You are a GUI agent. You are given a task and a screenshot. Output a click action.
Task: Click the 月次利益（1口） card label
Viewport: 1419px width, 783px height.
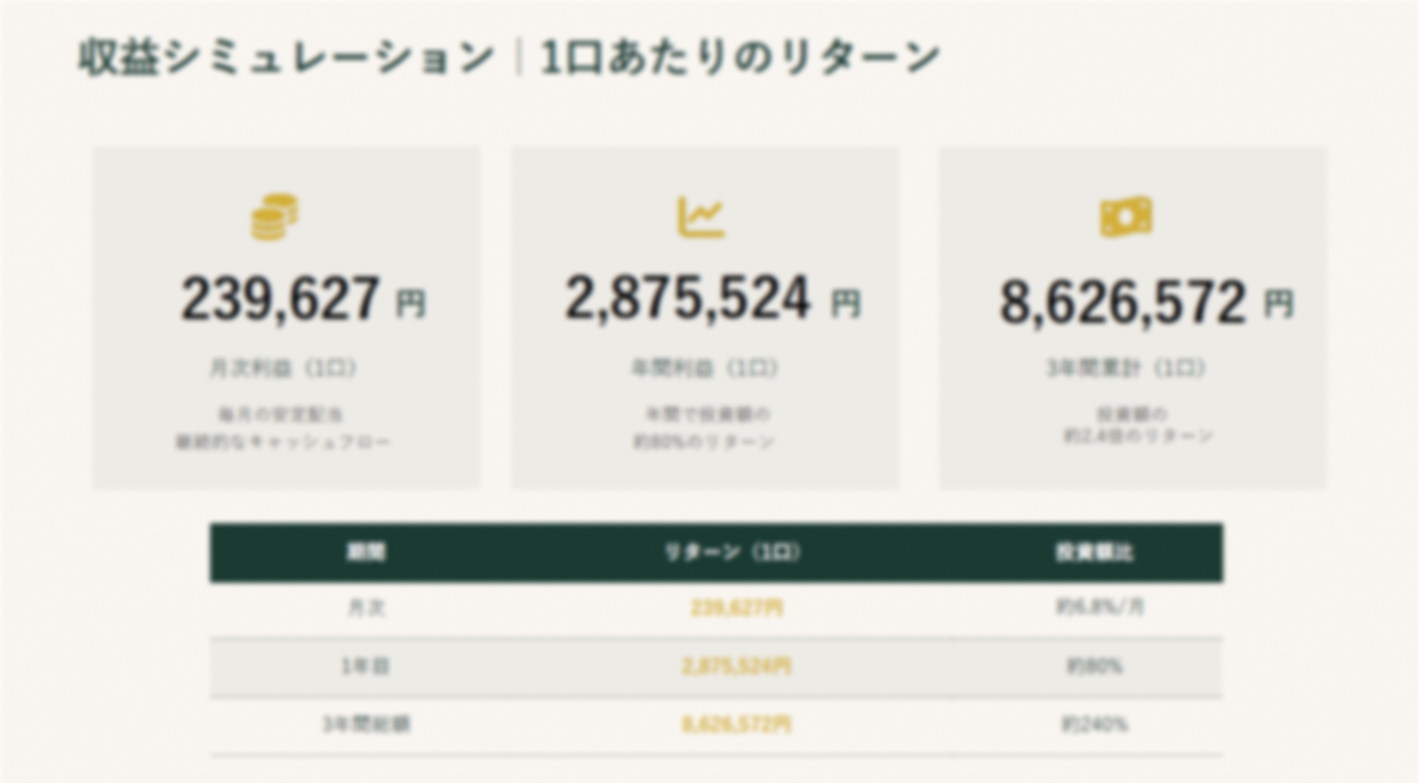(283, 369)
